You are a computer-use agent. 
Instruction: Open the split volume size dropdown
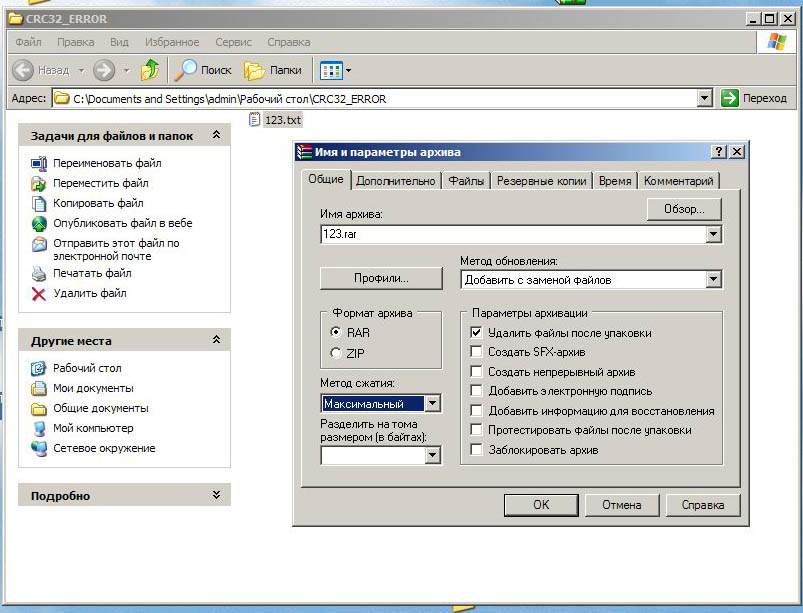pyautogui.click(x=433, y=455)
